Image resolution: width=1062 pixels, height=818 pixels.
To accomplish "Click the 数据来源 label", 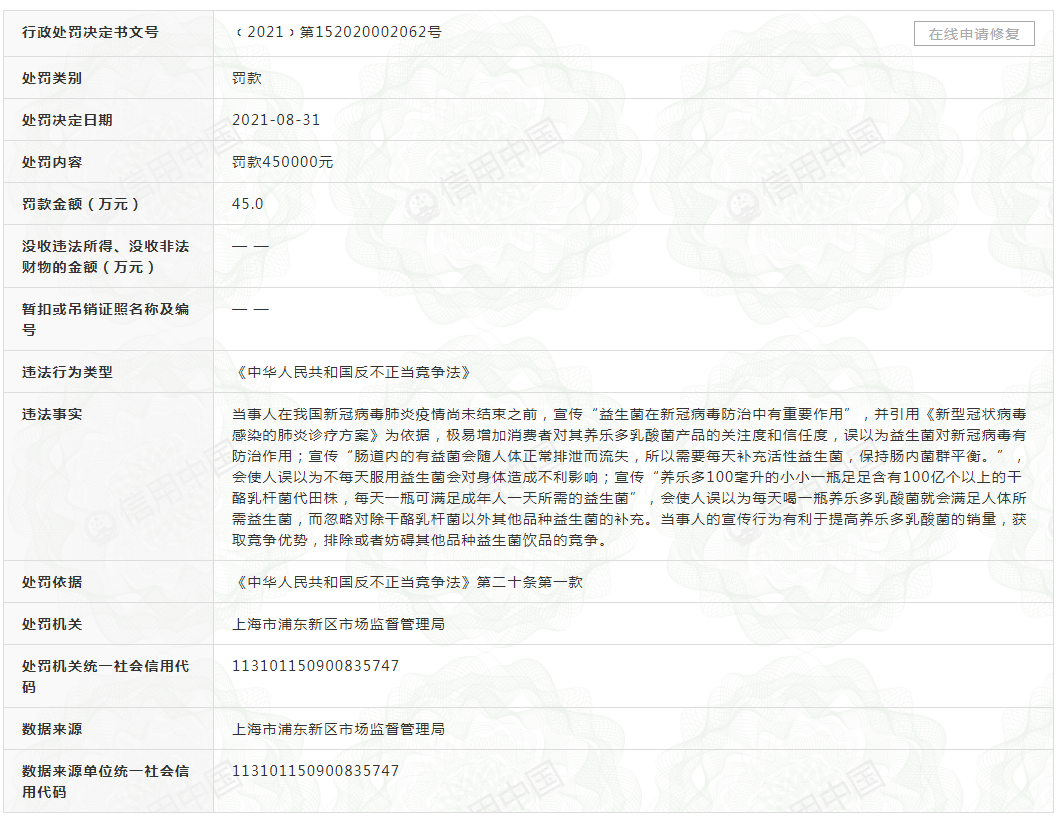I will click(x=51, y=729).
